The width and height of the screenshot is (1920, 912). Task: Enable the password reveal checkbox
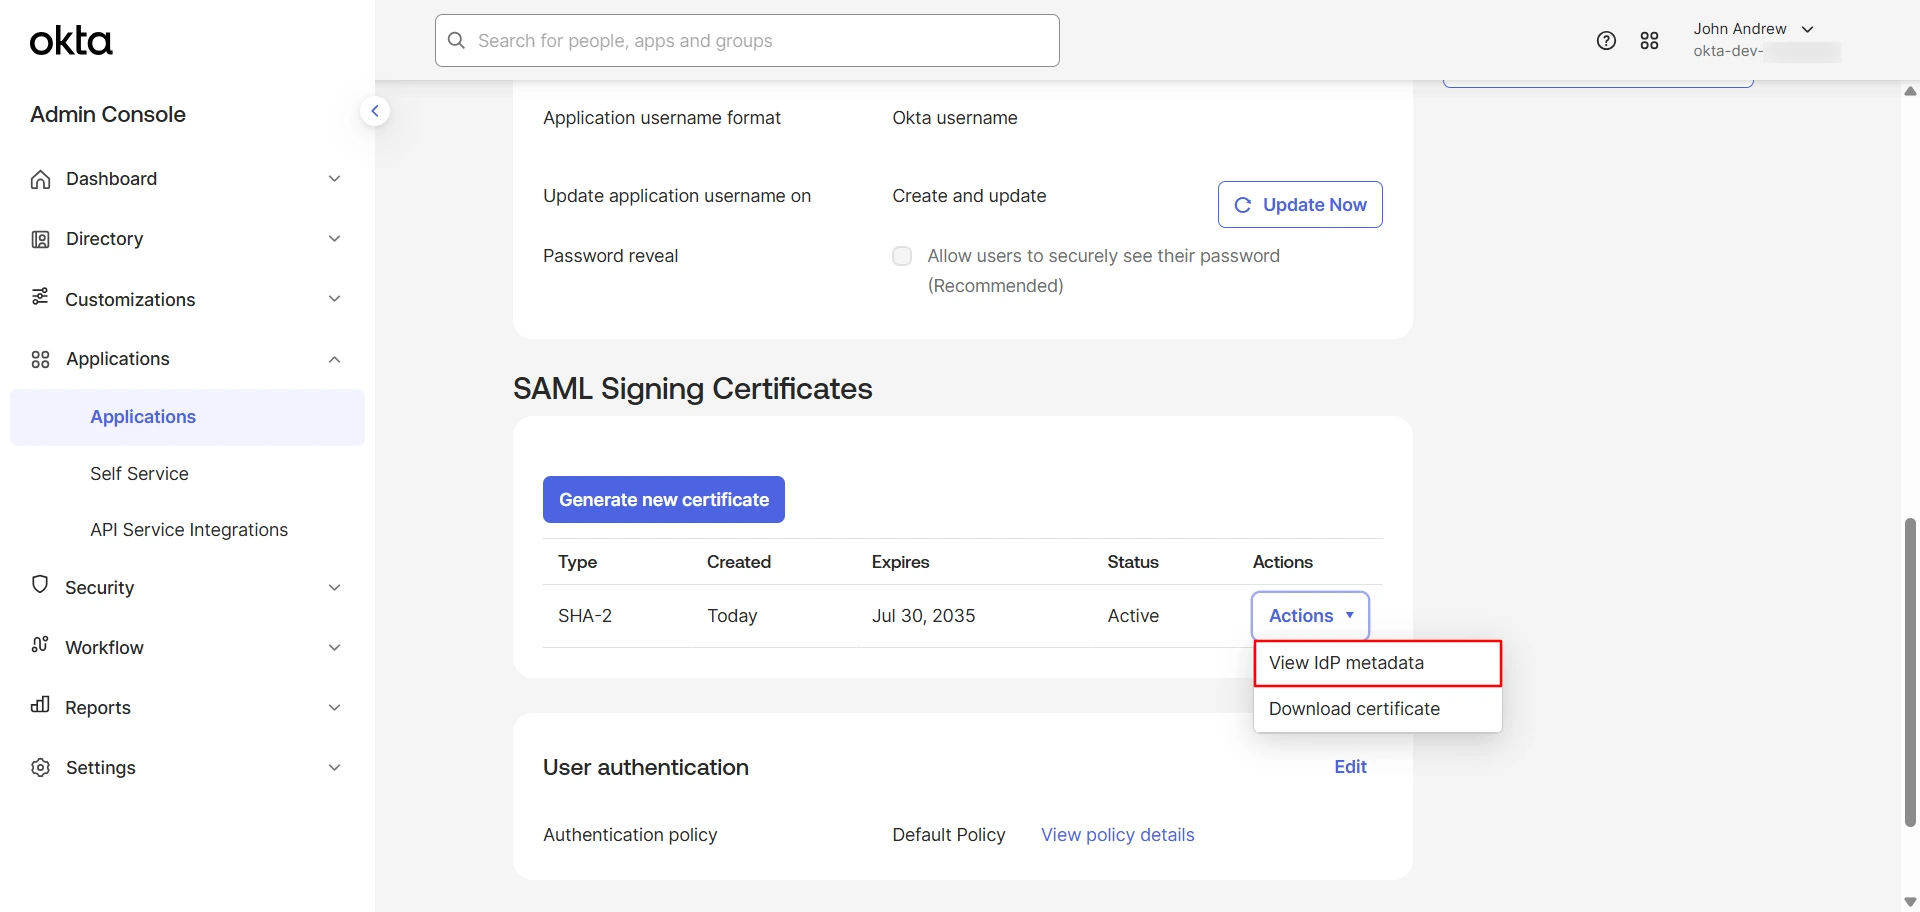tap(902, 256)
